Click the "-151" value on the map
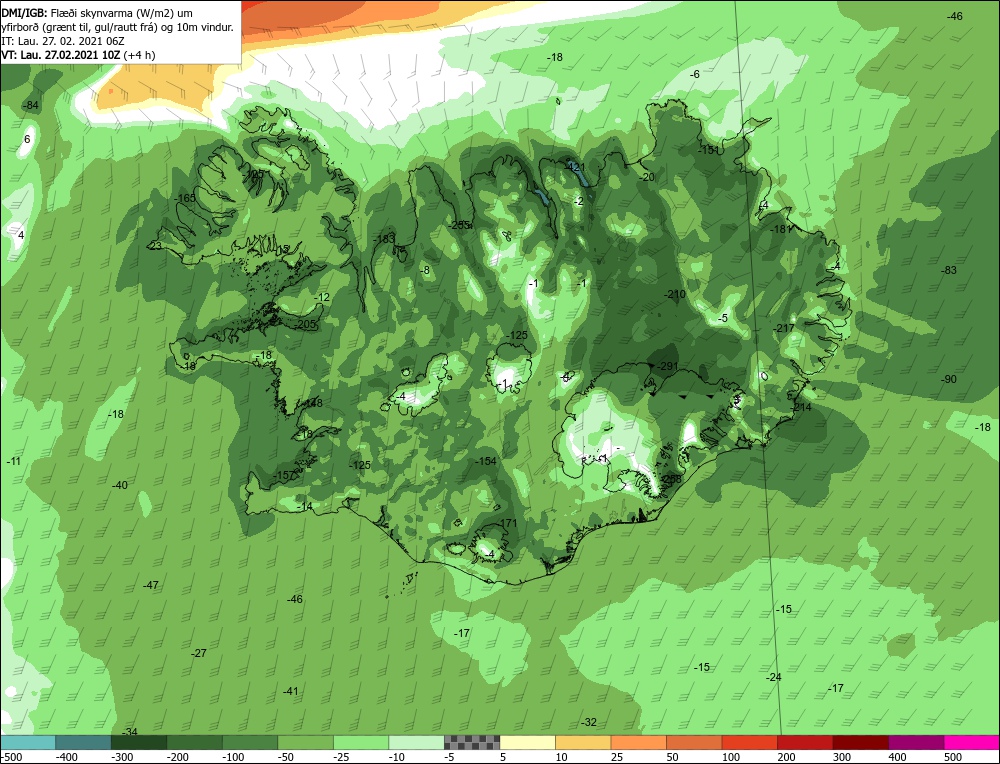1000x764 pixels. (708, 151)
